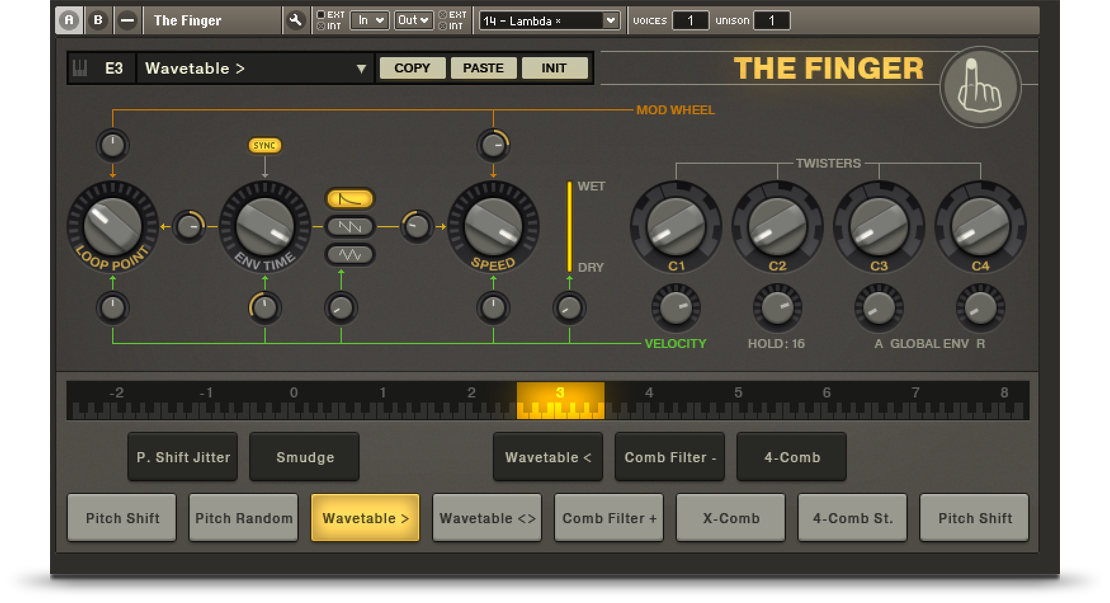The width and height of the screenshot is (1110, 603).
Task: Open the Out routing dropdown
Action: (413, 21)
